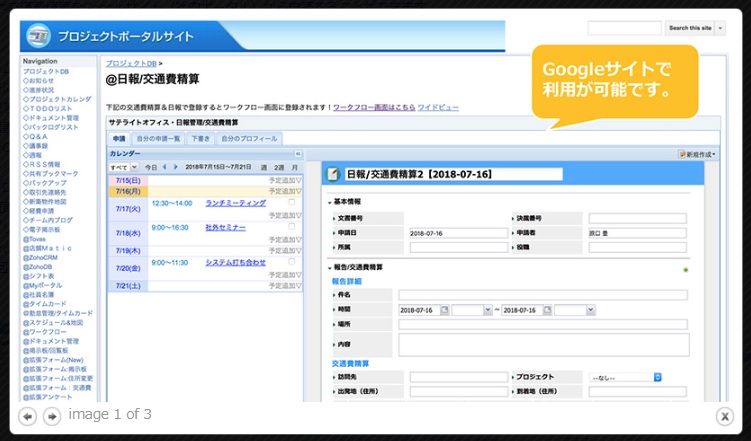Click the 決裁番号 input field
This screenshot has width=751, height=441.
click(637, 218)
